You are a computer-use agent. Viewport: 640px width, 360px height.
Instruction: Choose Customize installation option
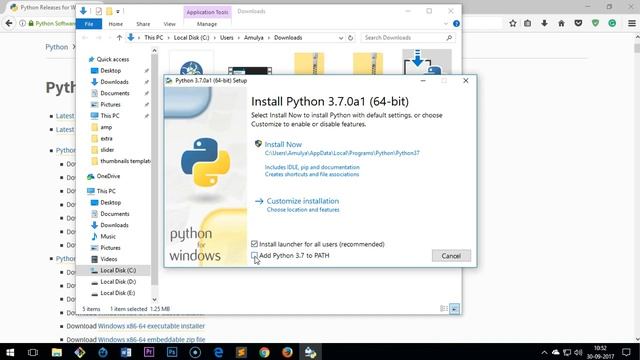(x=302, y=201)
